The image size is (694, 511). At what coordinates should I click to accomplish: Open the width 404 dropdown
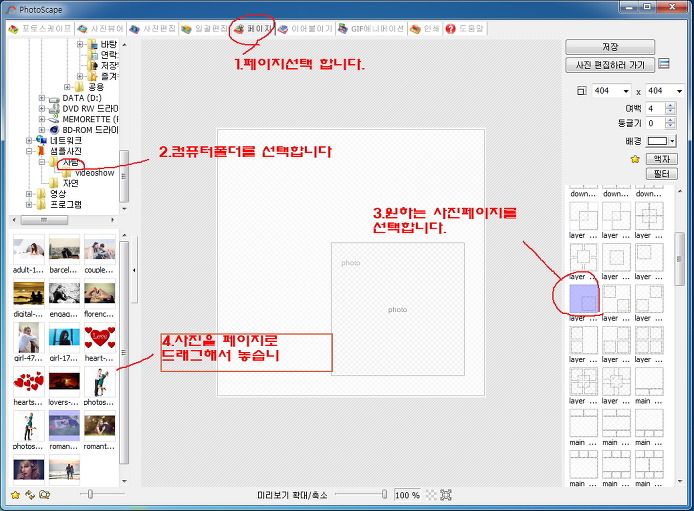[x=626, y=91]
